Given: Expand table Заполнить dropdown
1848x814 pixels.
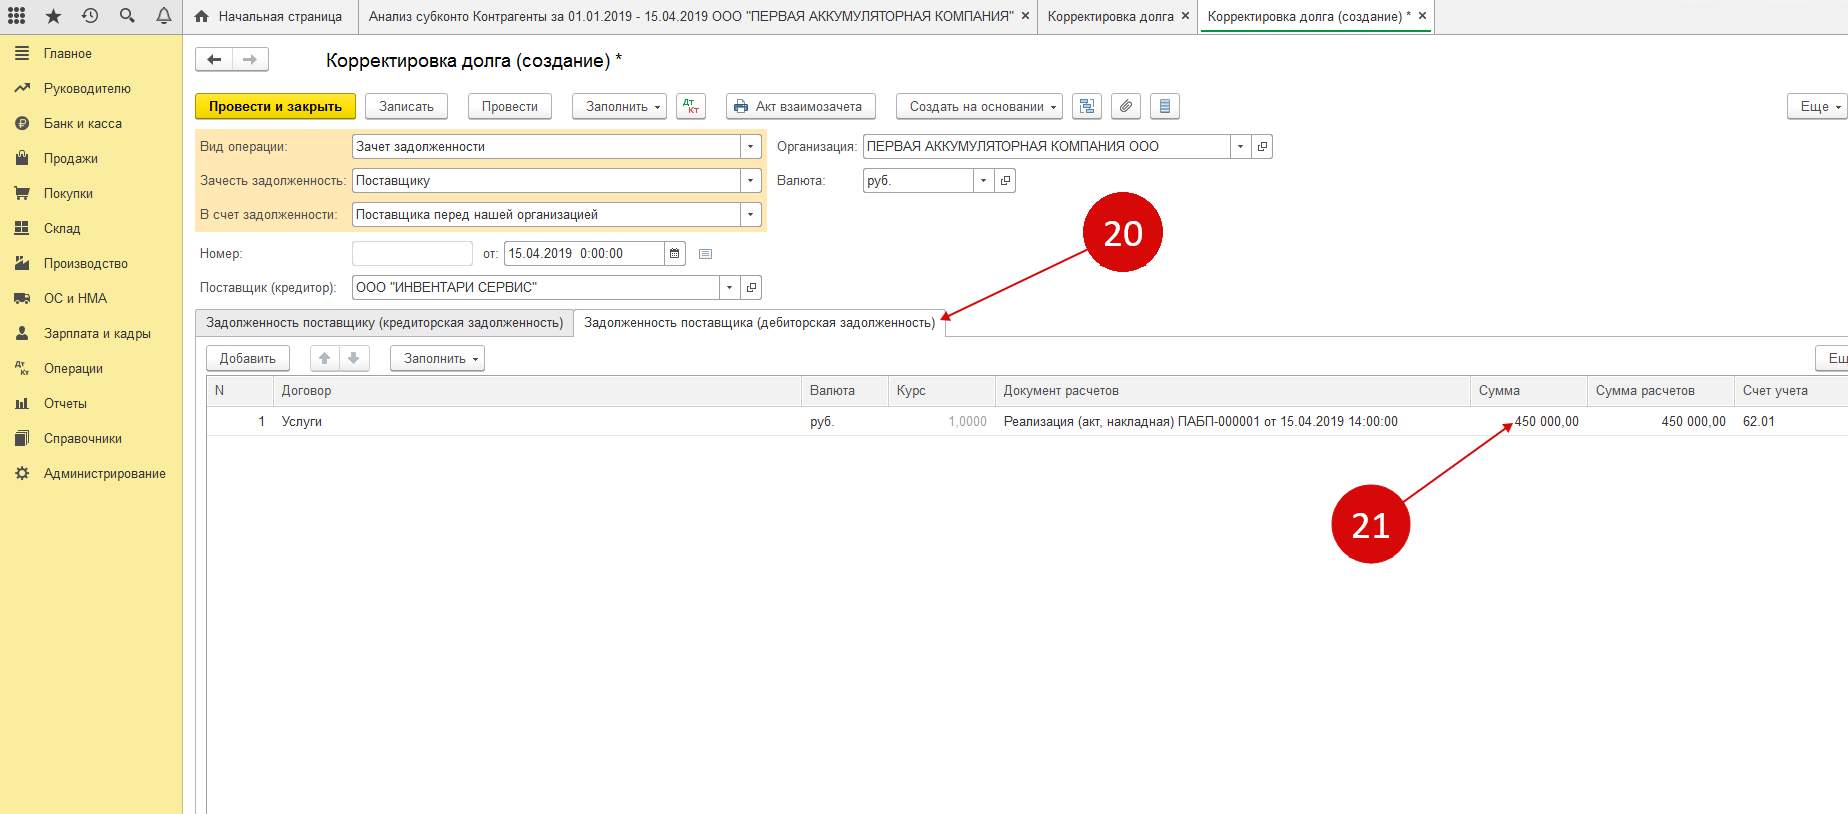Looking at the screenshot, I should click(x=437, y=358).
